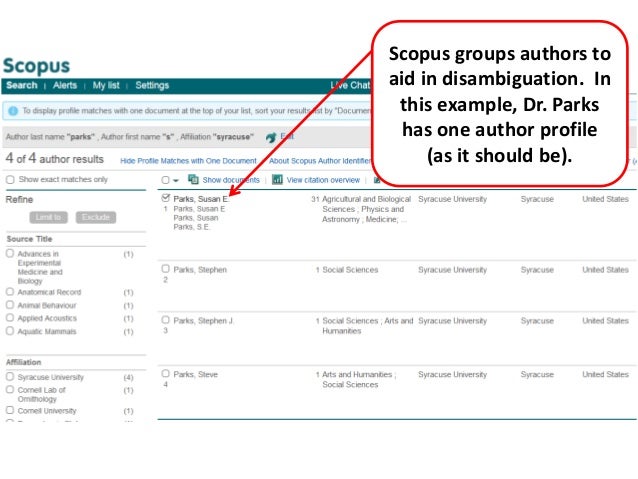This screenshot has height=479, width=638.
Task: Open Live Chat link
Action: tap(350, 85)
